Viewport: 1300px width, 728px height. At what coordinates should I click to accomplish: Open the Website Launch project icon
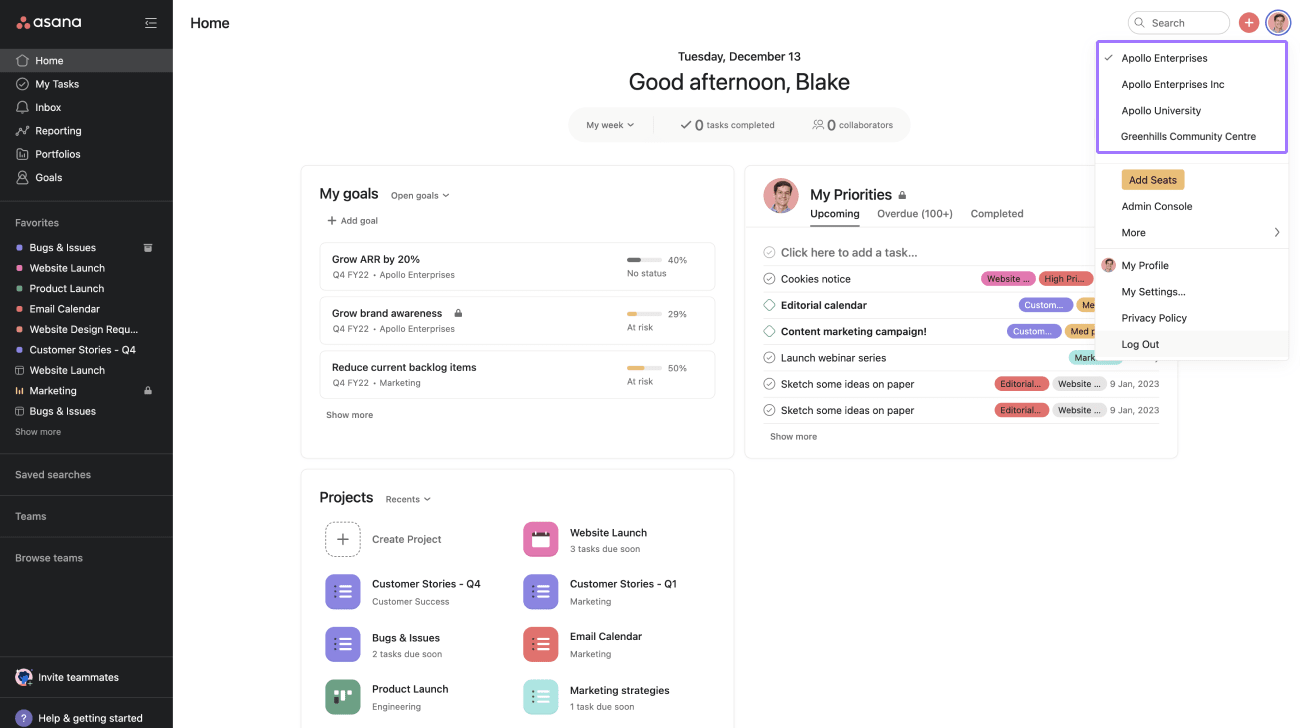click(540, 539)
